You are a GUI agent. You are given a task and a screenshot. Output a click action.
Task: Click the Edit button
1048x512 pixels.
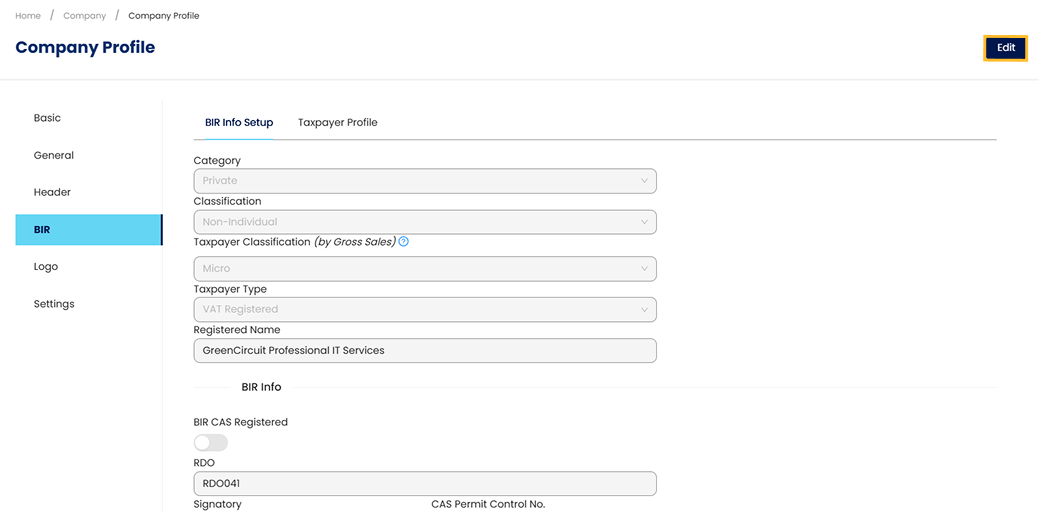pos(1005,48)
